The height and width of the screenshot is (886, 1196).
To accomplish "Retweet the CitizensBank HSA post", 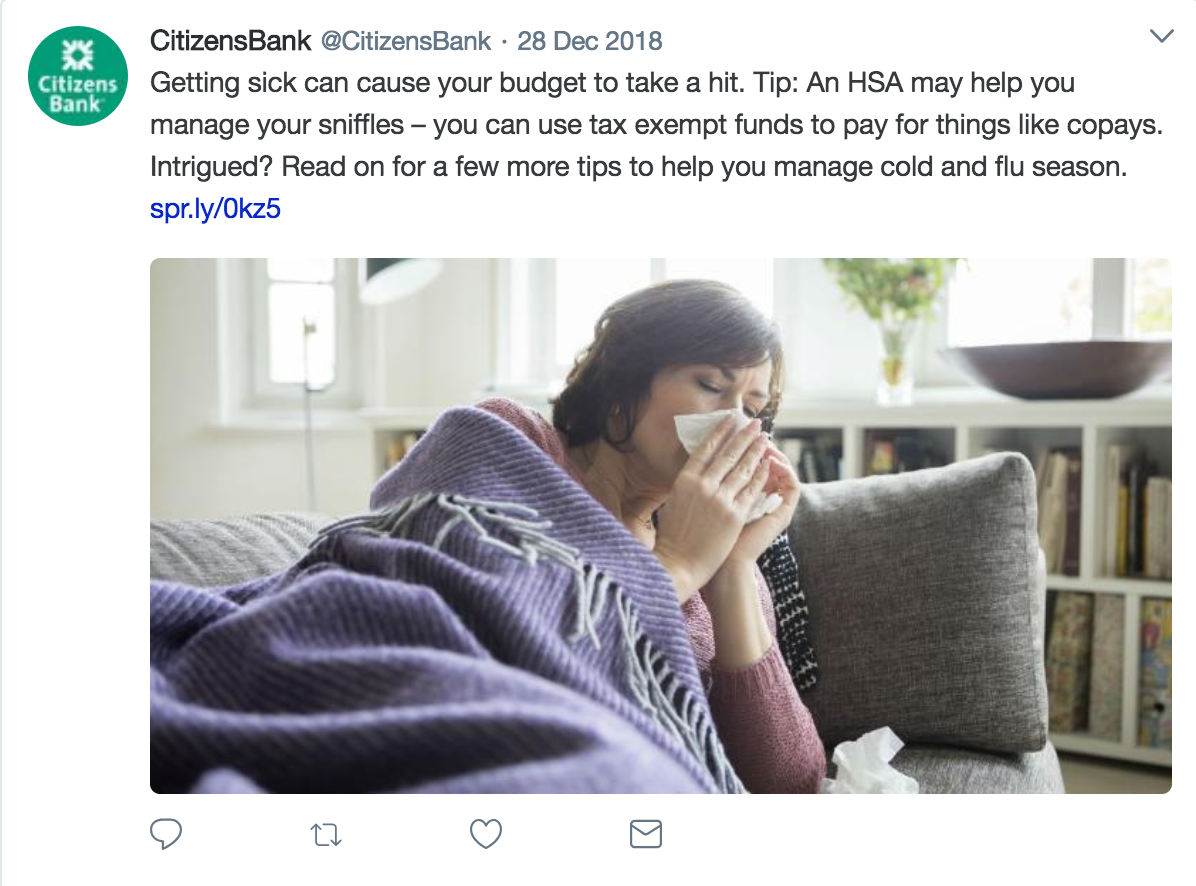I will tap(326, 835).
